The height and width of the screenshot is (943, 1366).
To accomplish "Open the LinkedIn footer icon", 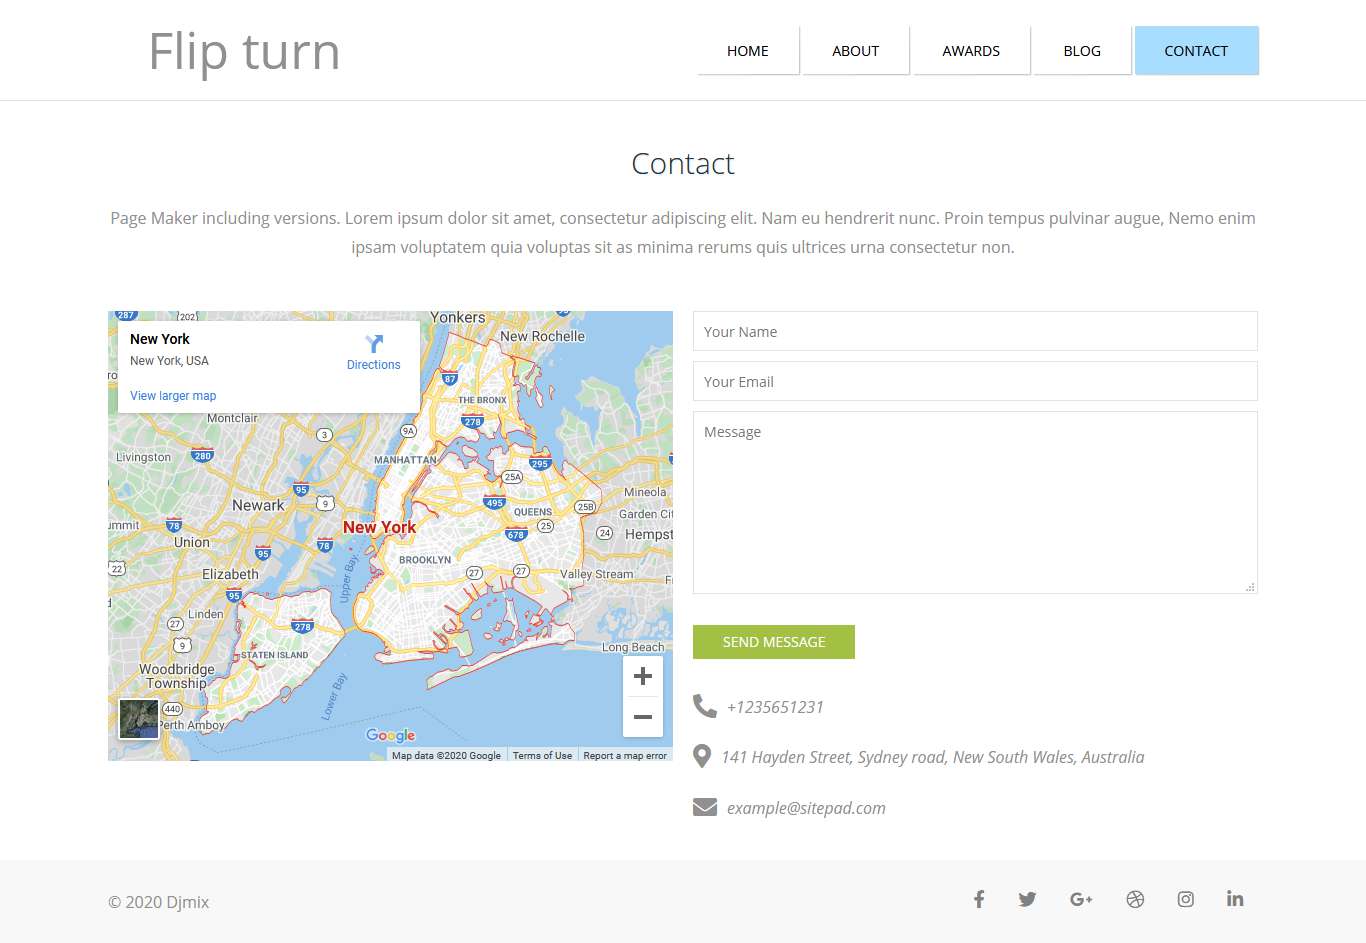I will pos(1235,899).
